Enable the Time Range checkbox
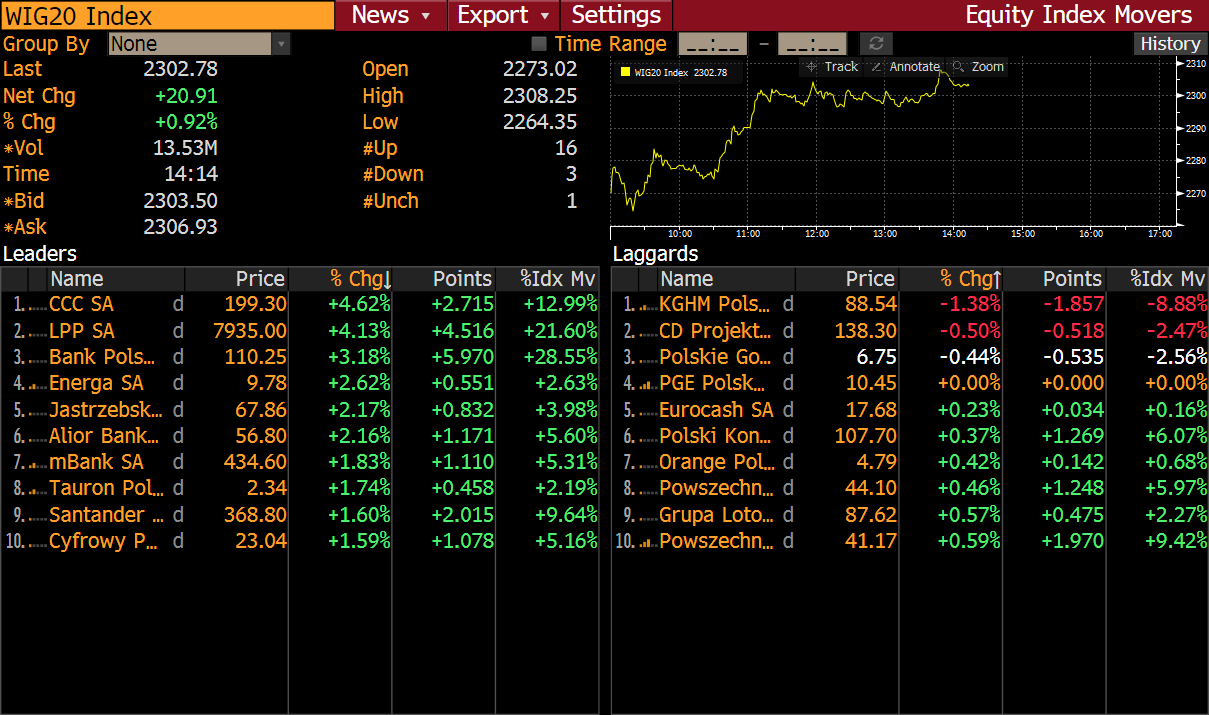Screen dimensions: 1209x715 coord(540,44)
